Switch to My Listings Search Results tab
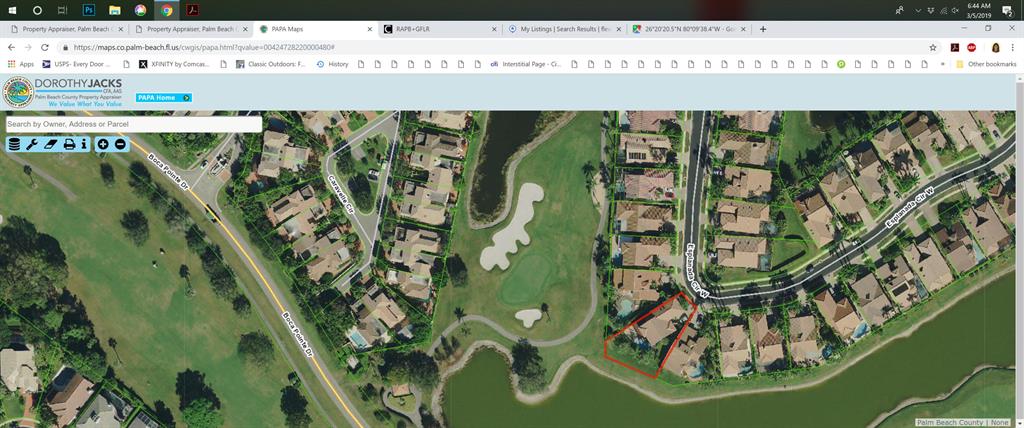Screen dimensions: 1024x428 pyautogui.click(x=565, y=29)
